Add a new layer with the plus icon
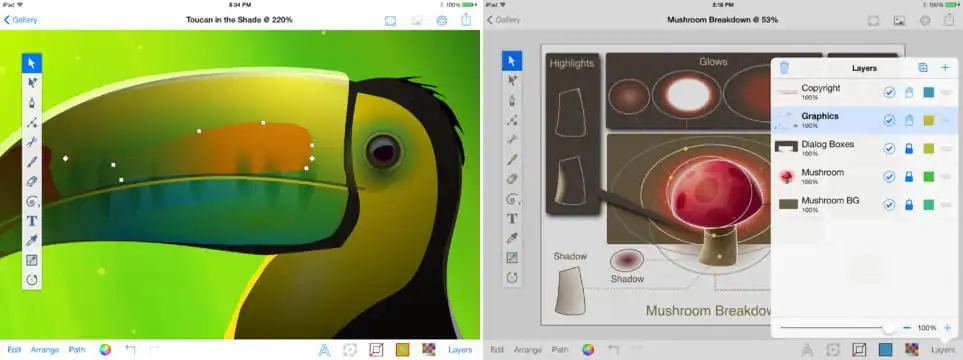 [946, 68]
